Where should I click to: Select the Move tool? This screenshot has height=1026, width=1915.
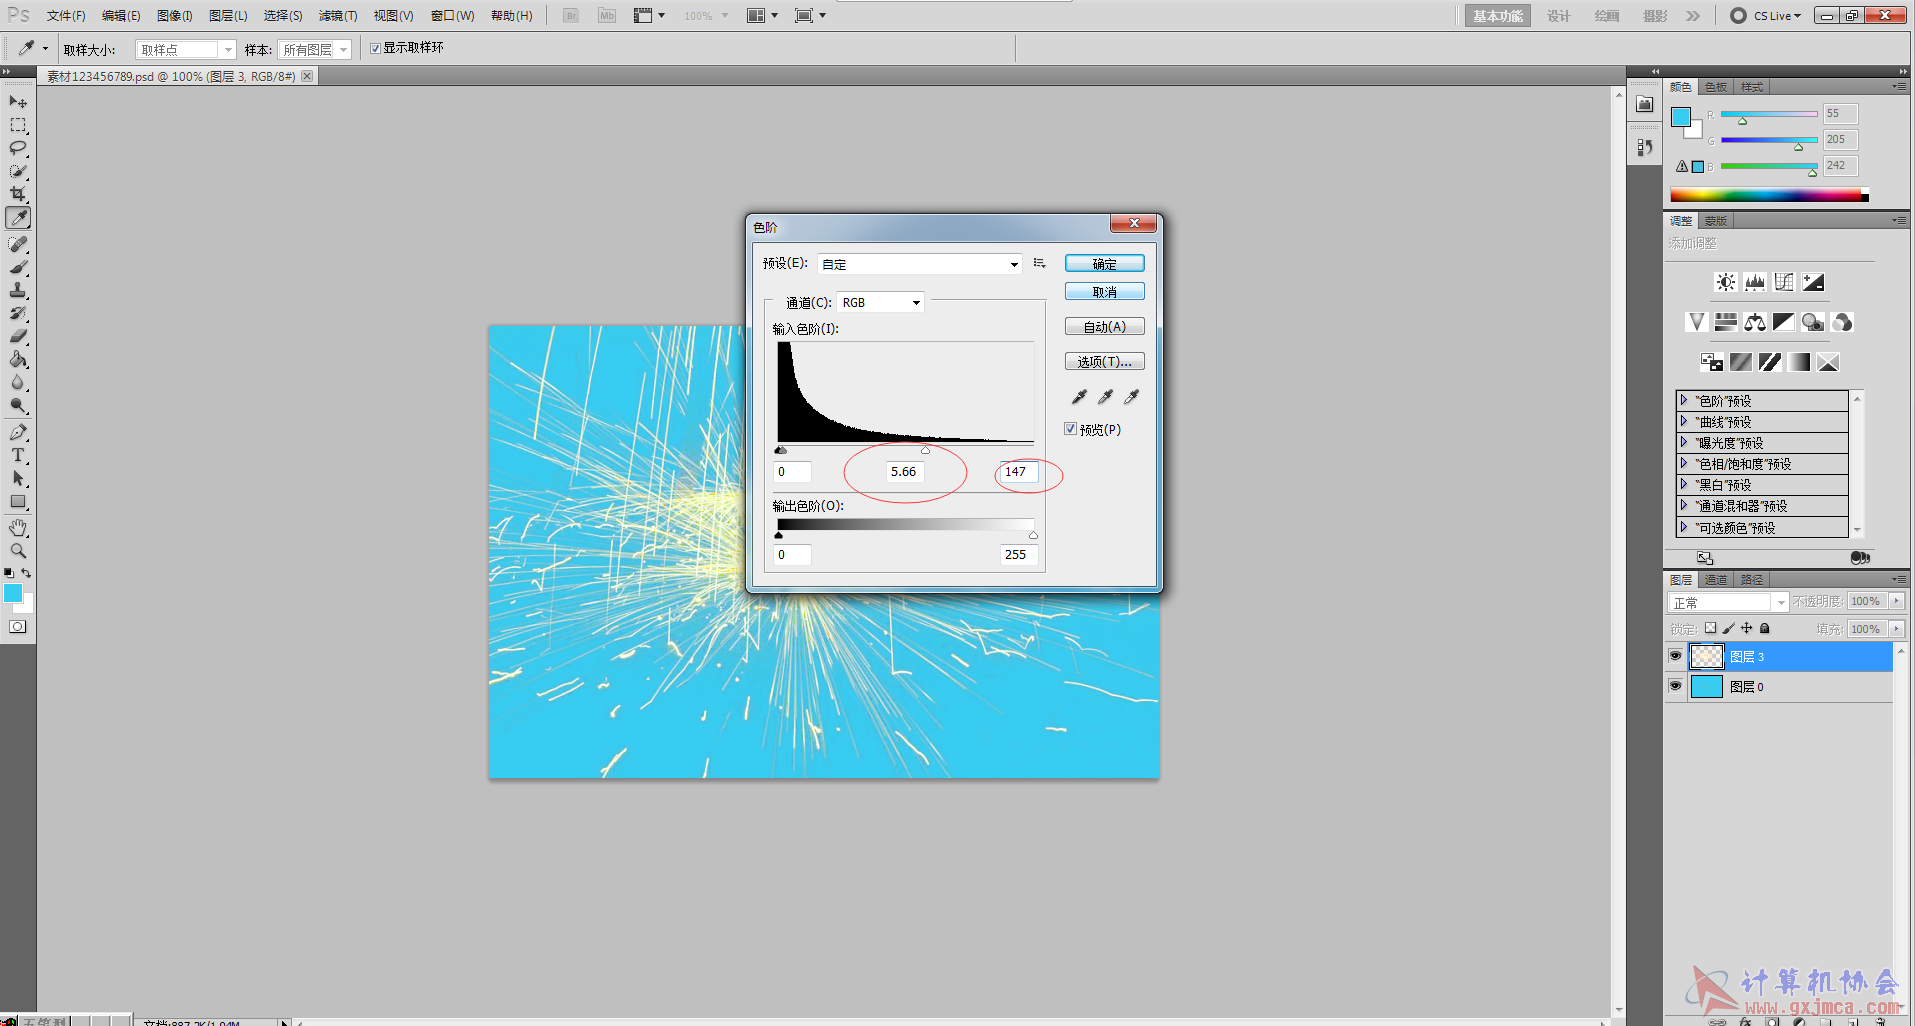coord(18,102)
